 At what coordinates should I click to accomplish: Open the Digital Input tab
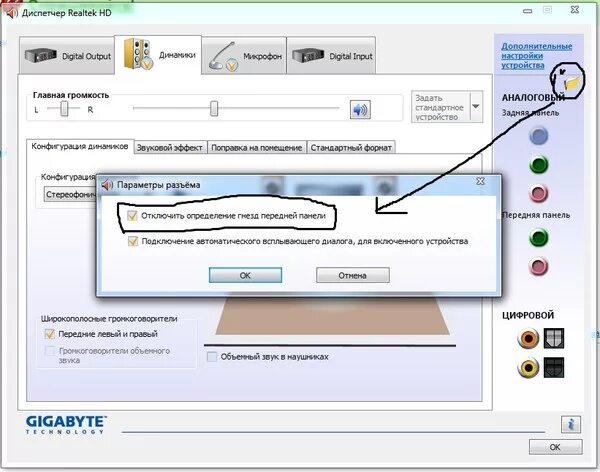[331, 56]
